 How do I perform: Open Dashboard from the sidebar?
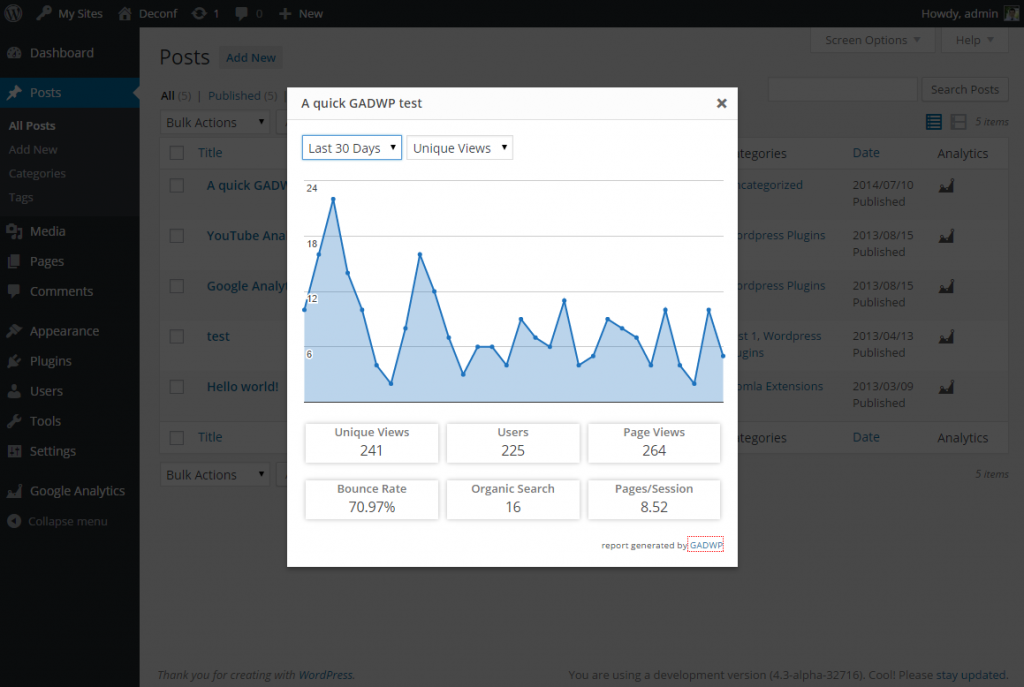62,53
